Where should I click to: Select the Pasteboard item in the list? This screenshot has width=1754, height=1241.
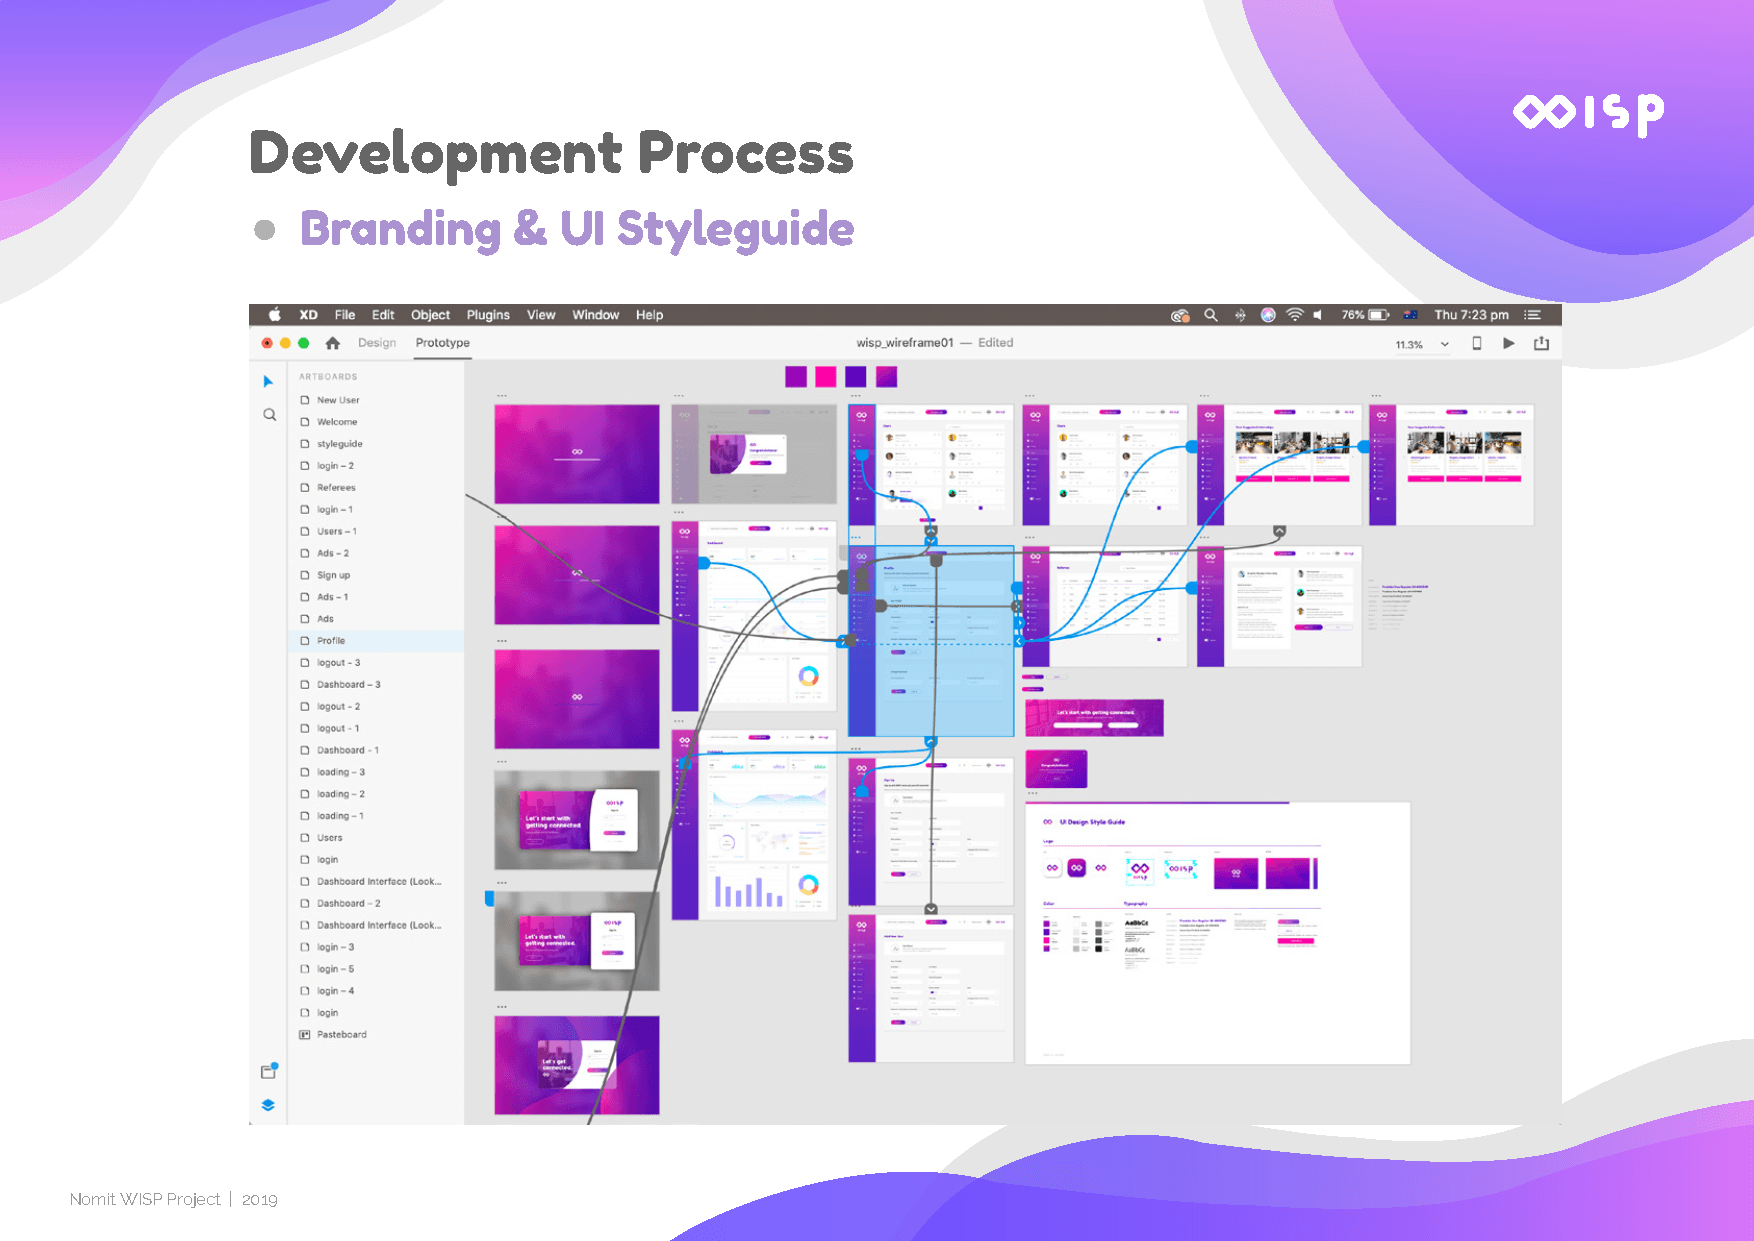tap(341, 1035)
